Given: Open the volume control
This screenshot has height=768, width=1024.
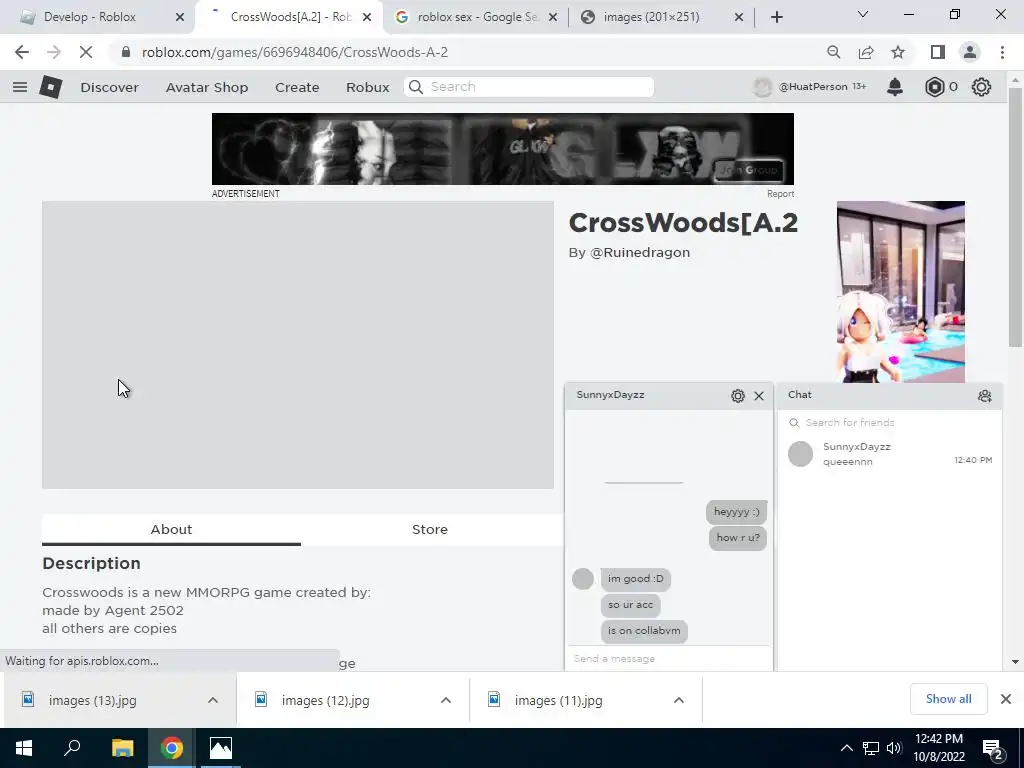Looking at the screenshot, I should coord(894,748).
